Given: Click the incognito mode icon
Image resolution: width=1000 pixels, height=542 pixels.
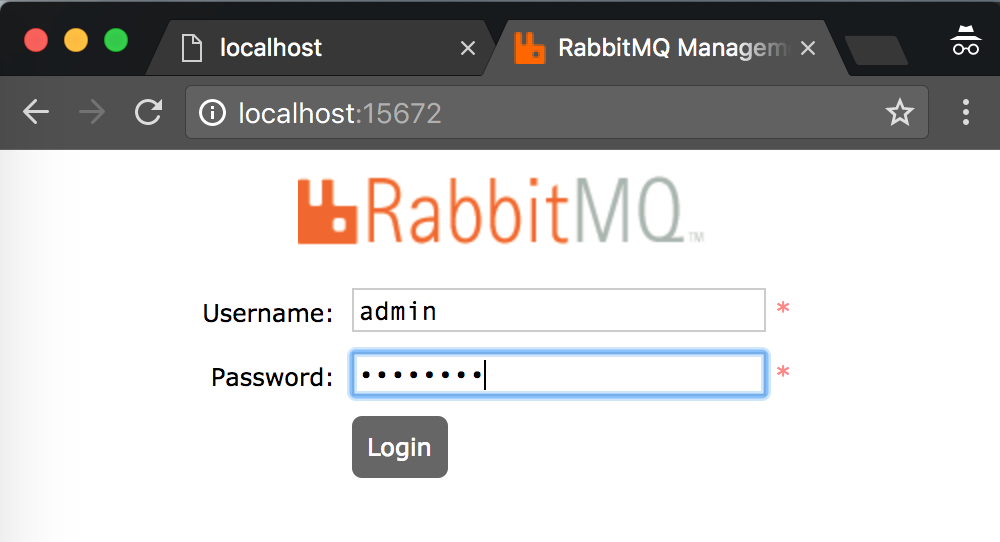Looking at the screenshot, I should click(966, 41).
